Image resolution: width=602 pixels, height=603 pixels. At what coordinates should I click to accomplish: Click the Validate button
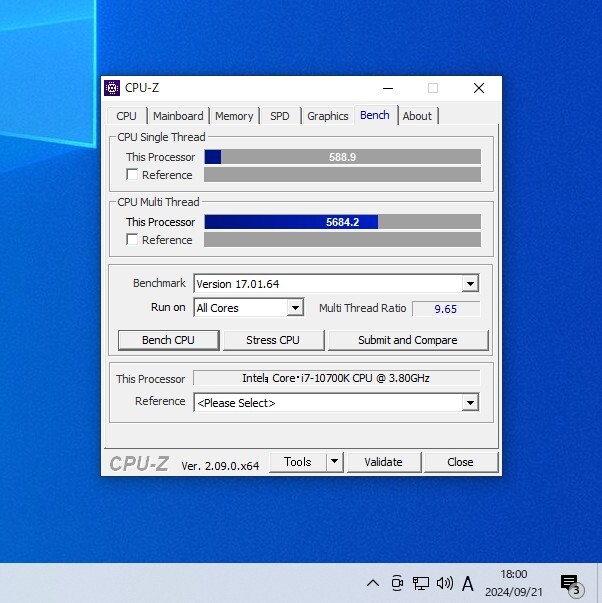384,461
